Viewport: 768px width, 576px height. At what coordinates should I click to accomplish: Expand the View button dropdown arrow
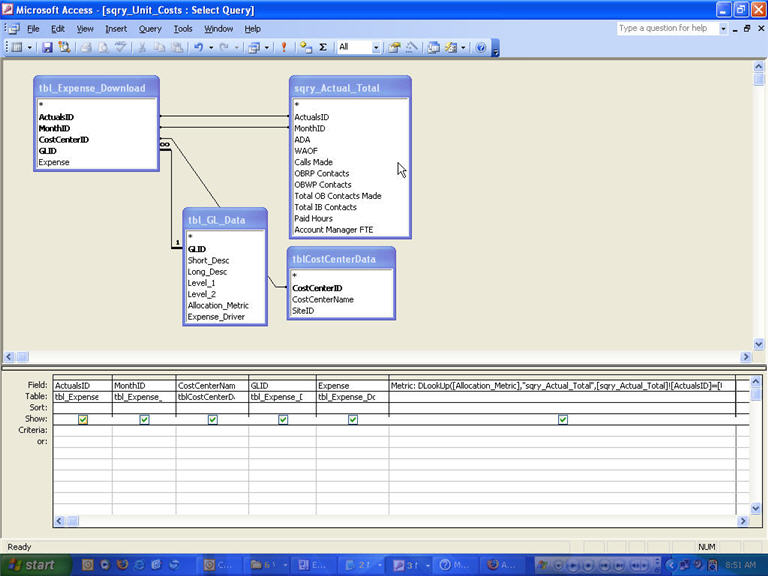coord(31,47)
